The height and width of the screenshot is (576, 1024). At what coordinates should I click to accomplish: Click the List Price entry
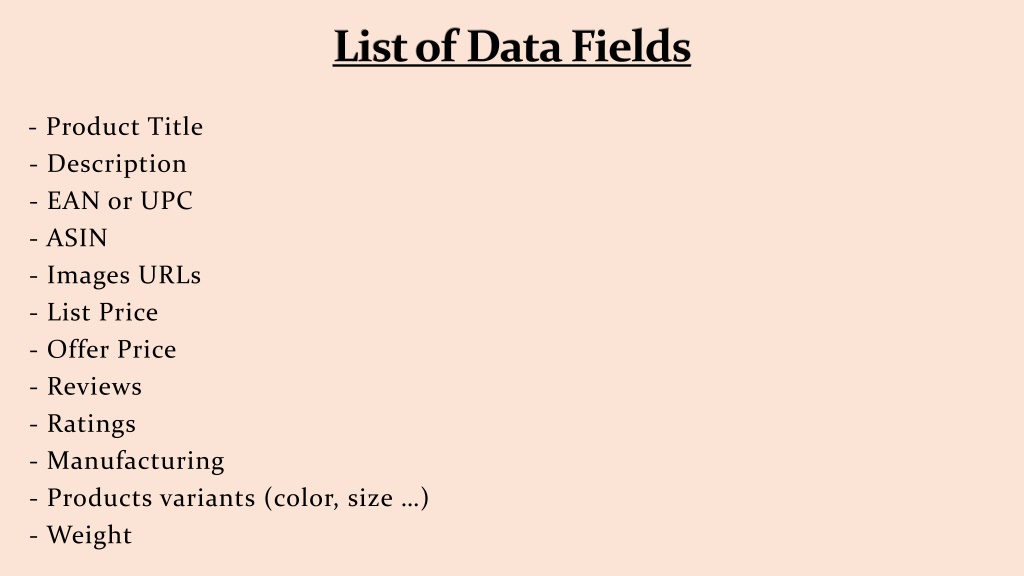point(93,312)
